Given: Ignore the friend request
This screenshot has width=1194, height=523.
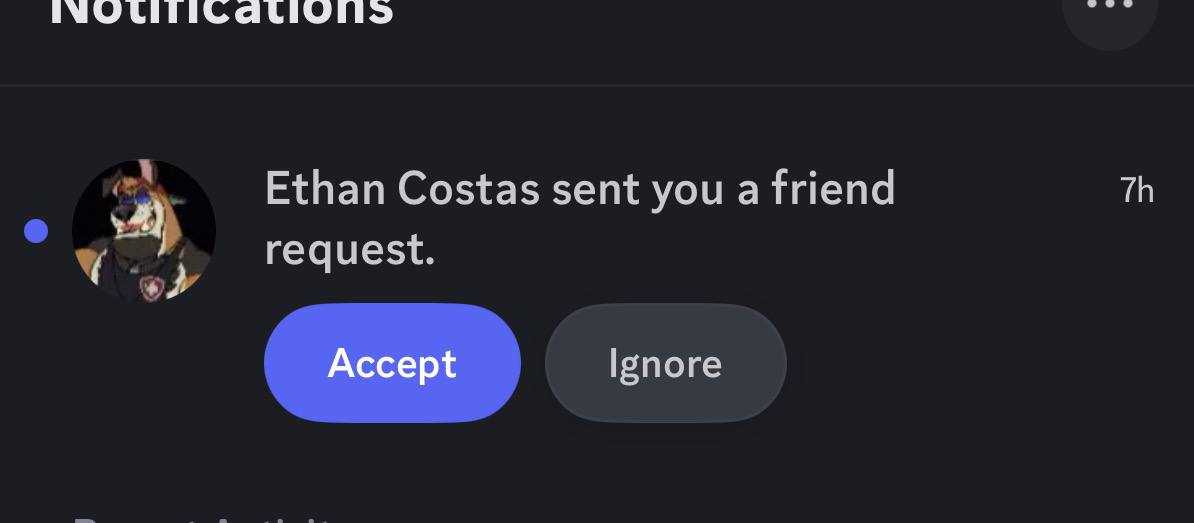Looking at the screenshot, I should (665, 363).
